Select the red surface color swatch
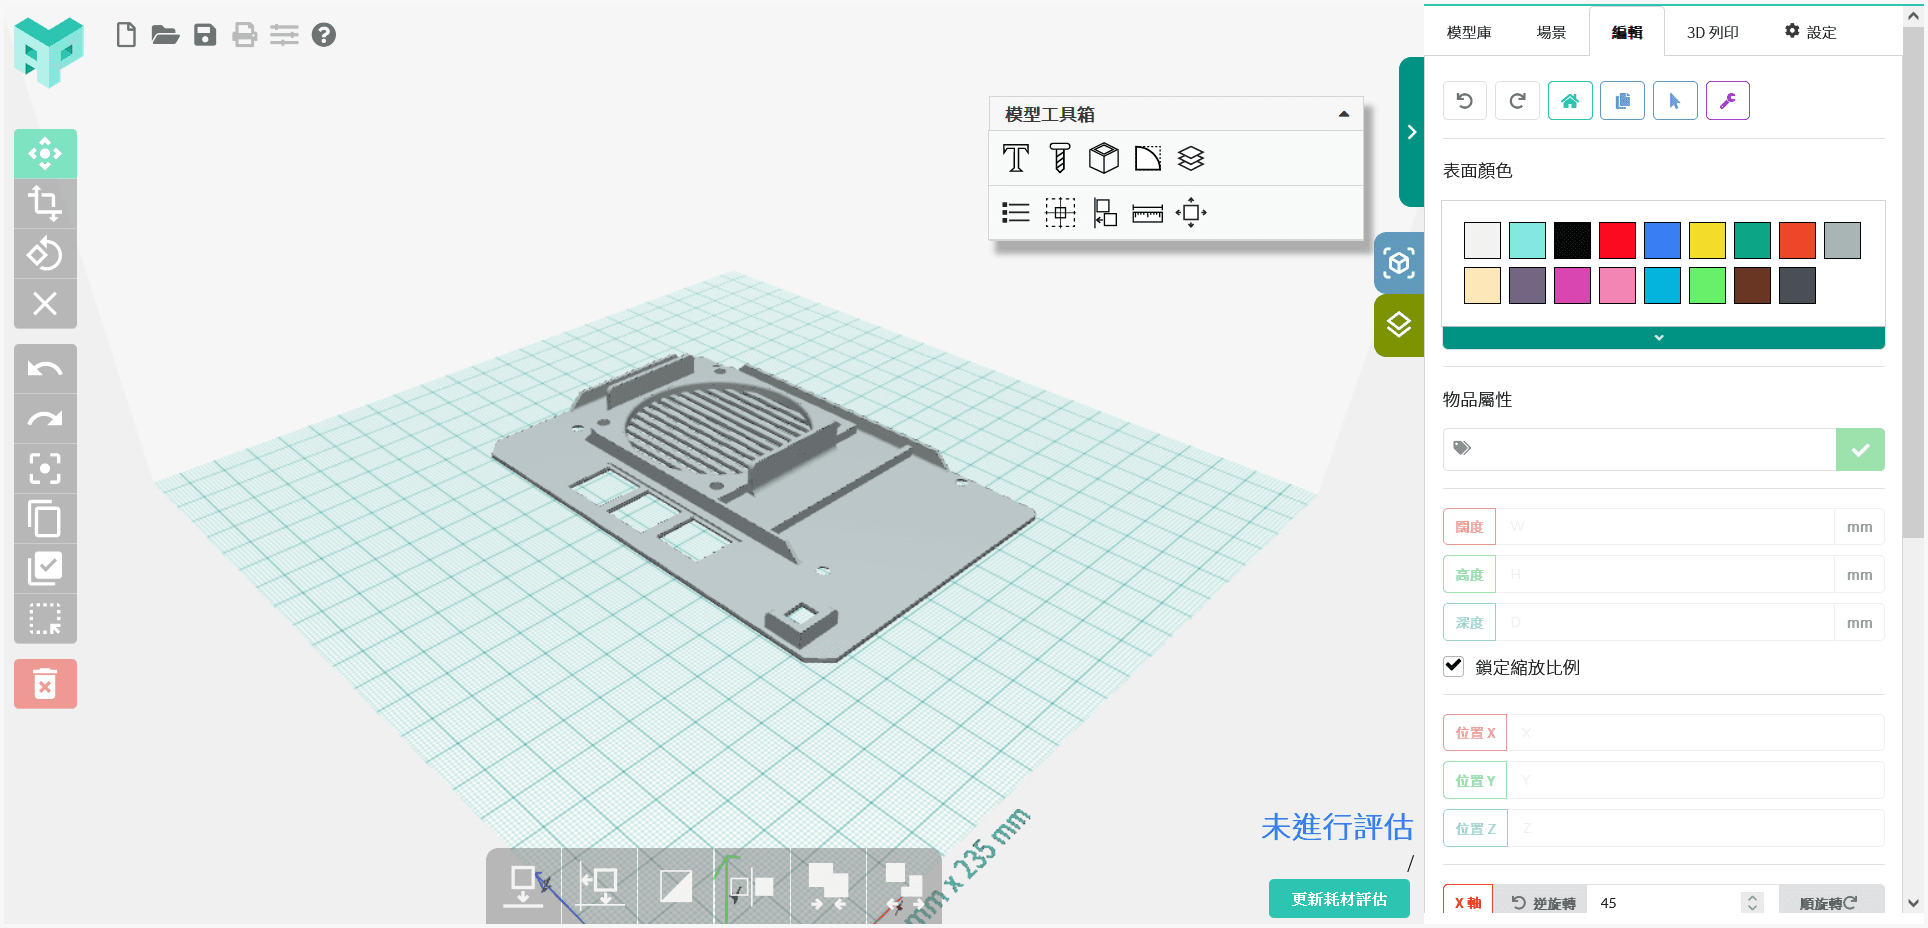This screenshot has width=1928, height=928. [1617, 240]
